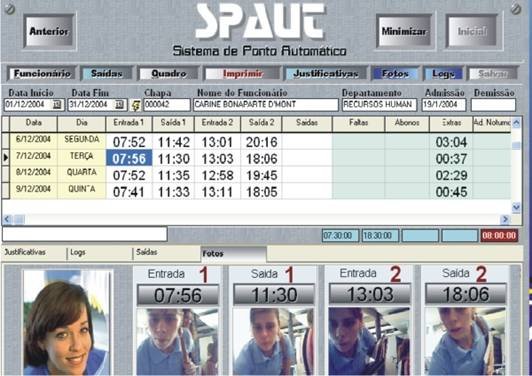Click the horizontal scrollbar left arrow

6,220
